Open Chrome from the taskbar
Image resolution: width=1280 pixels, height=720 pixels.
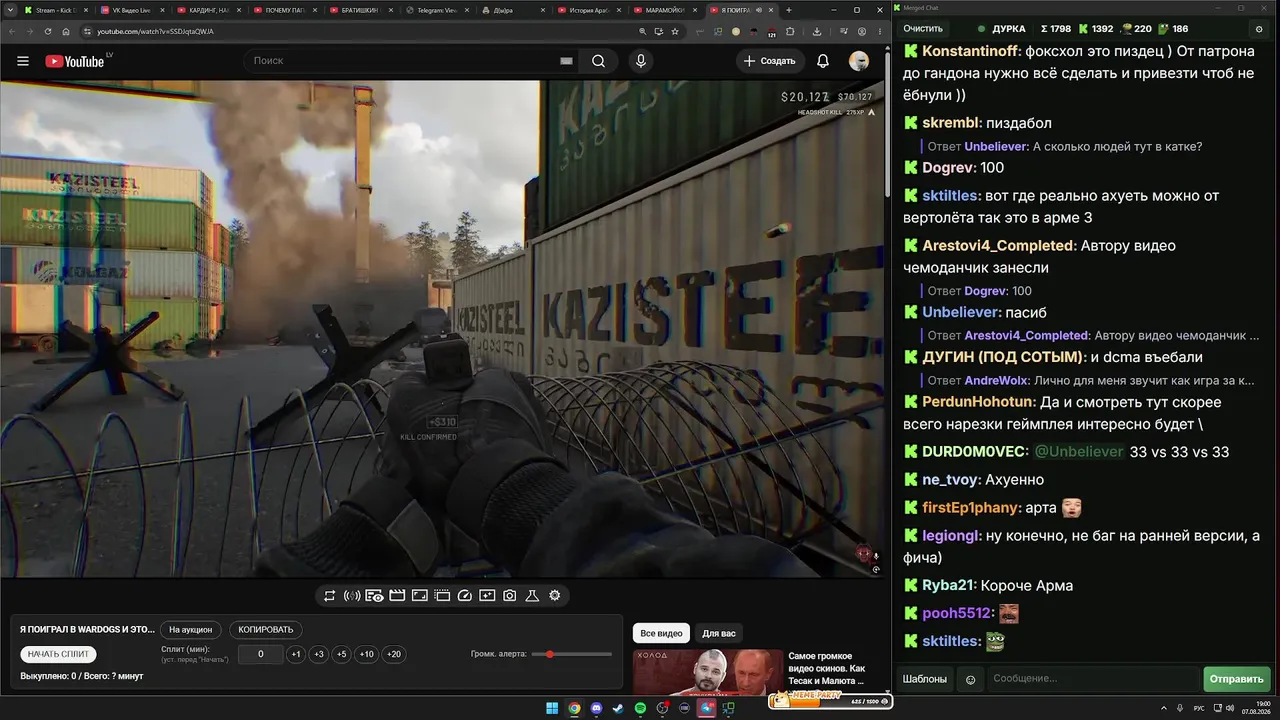(x=574, y=709)
